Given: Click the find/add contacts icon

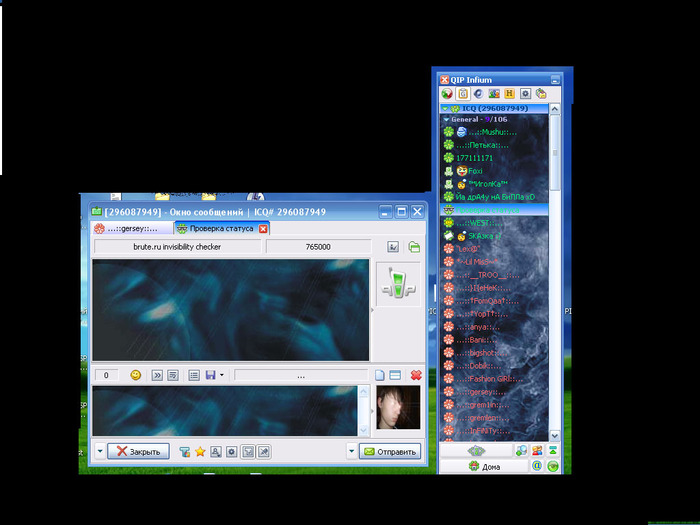Looking at the screenshot, I should coord(521,451).
